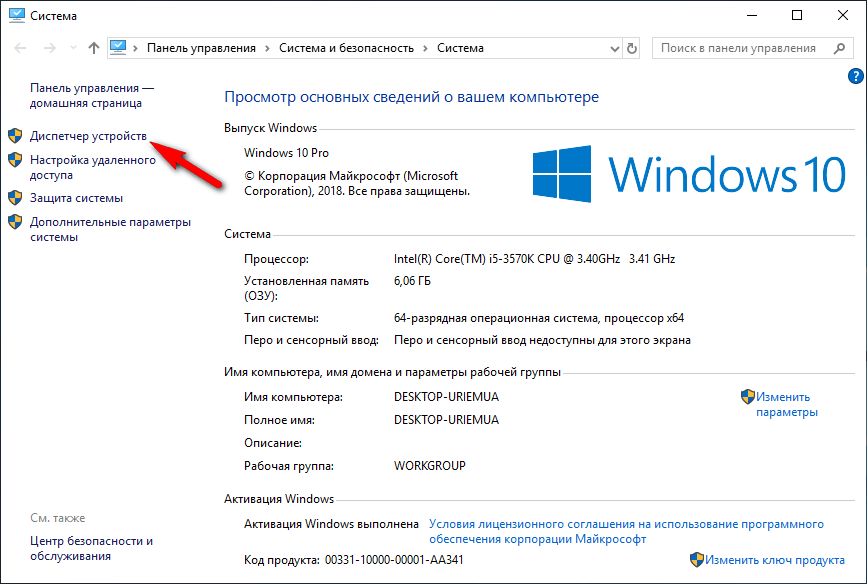Click shield icon beside Диспетчер устройств
Screen dimensions: 867x584
tap(15, 135)
